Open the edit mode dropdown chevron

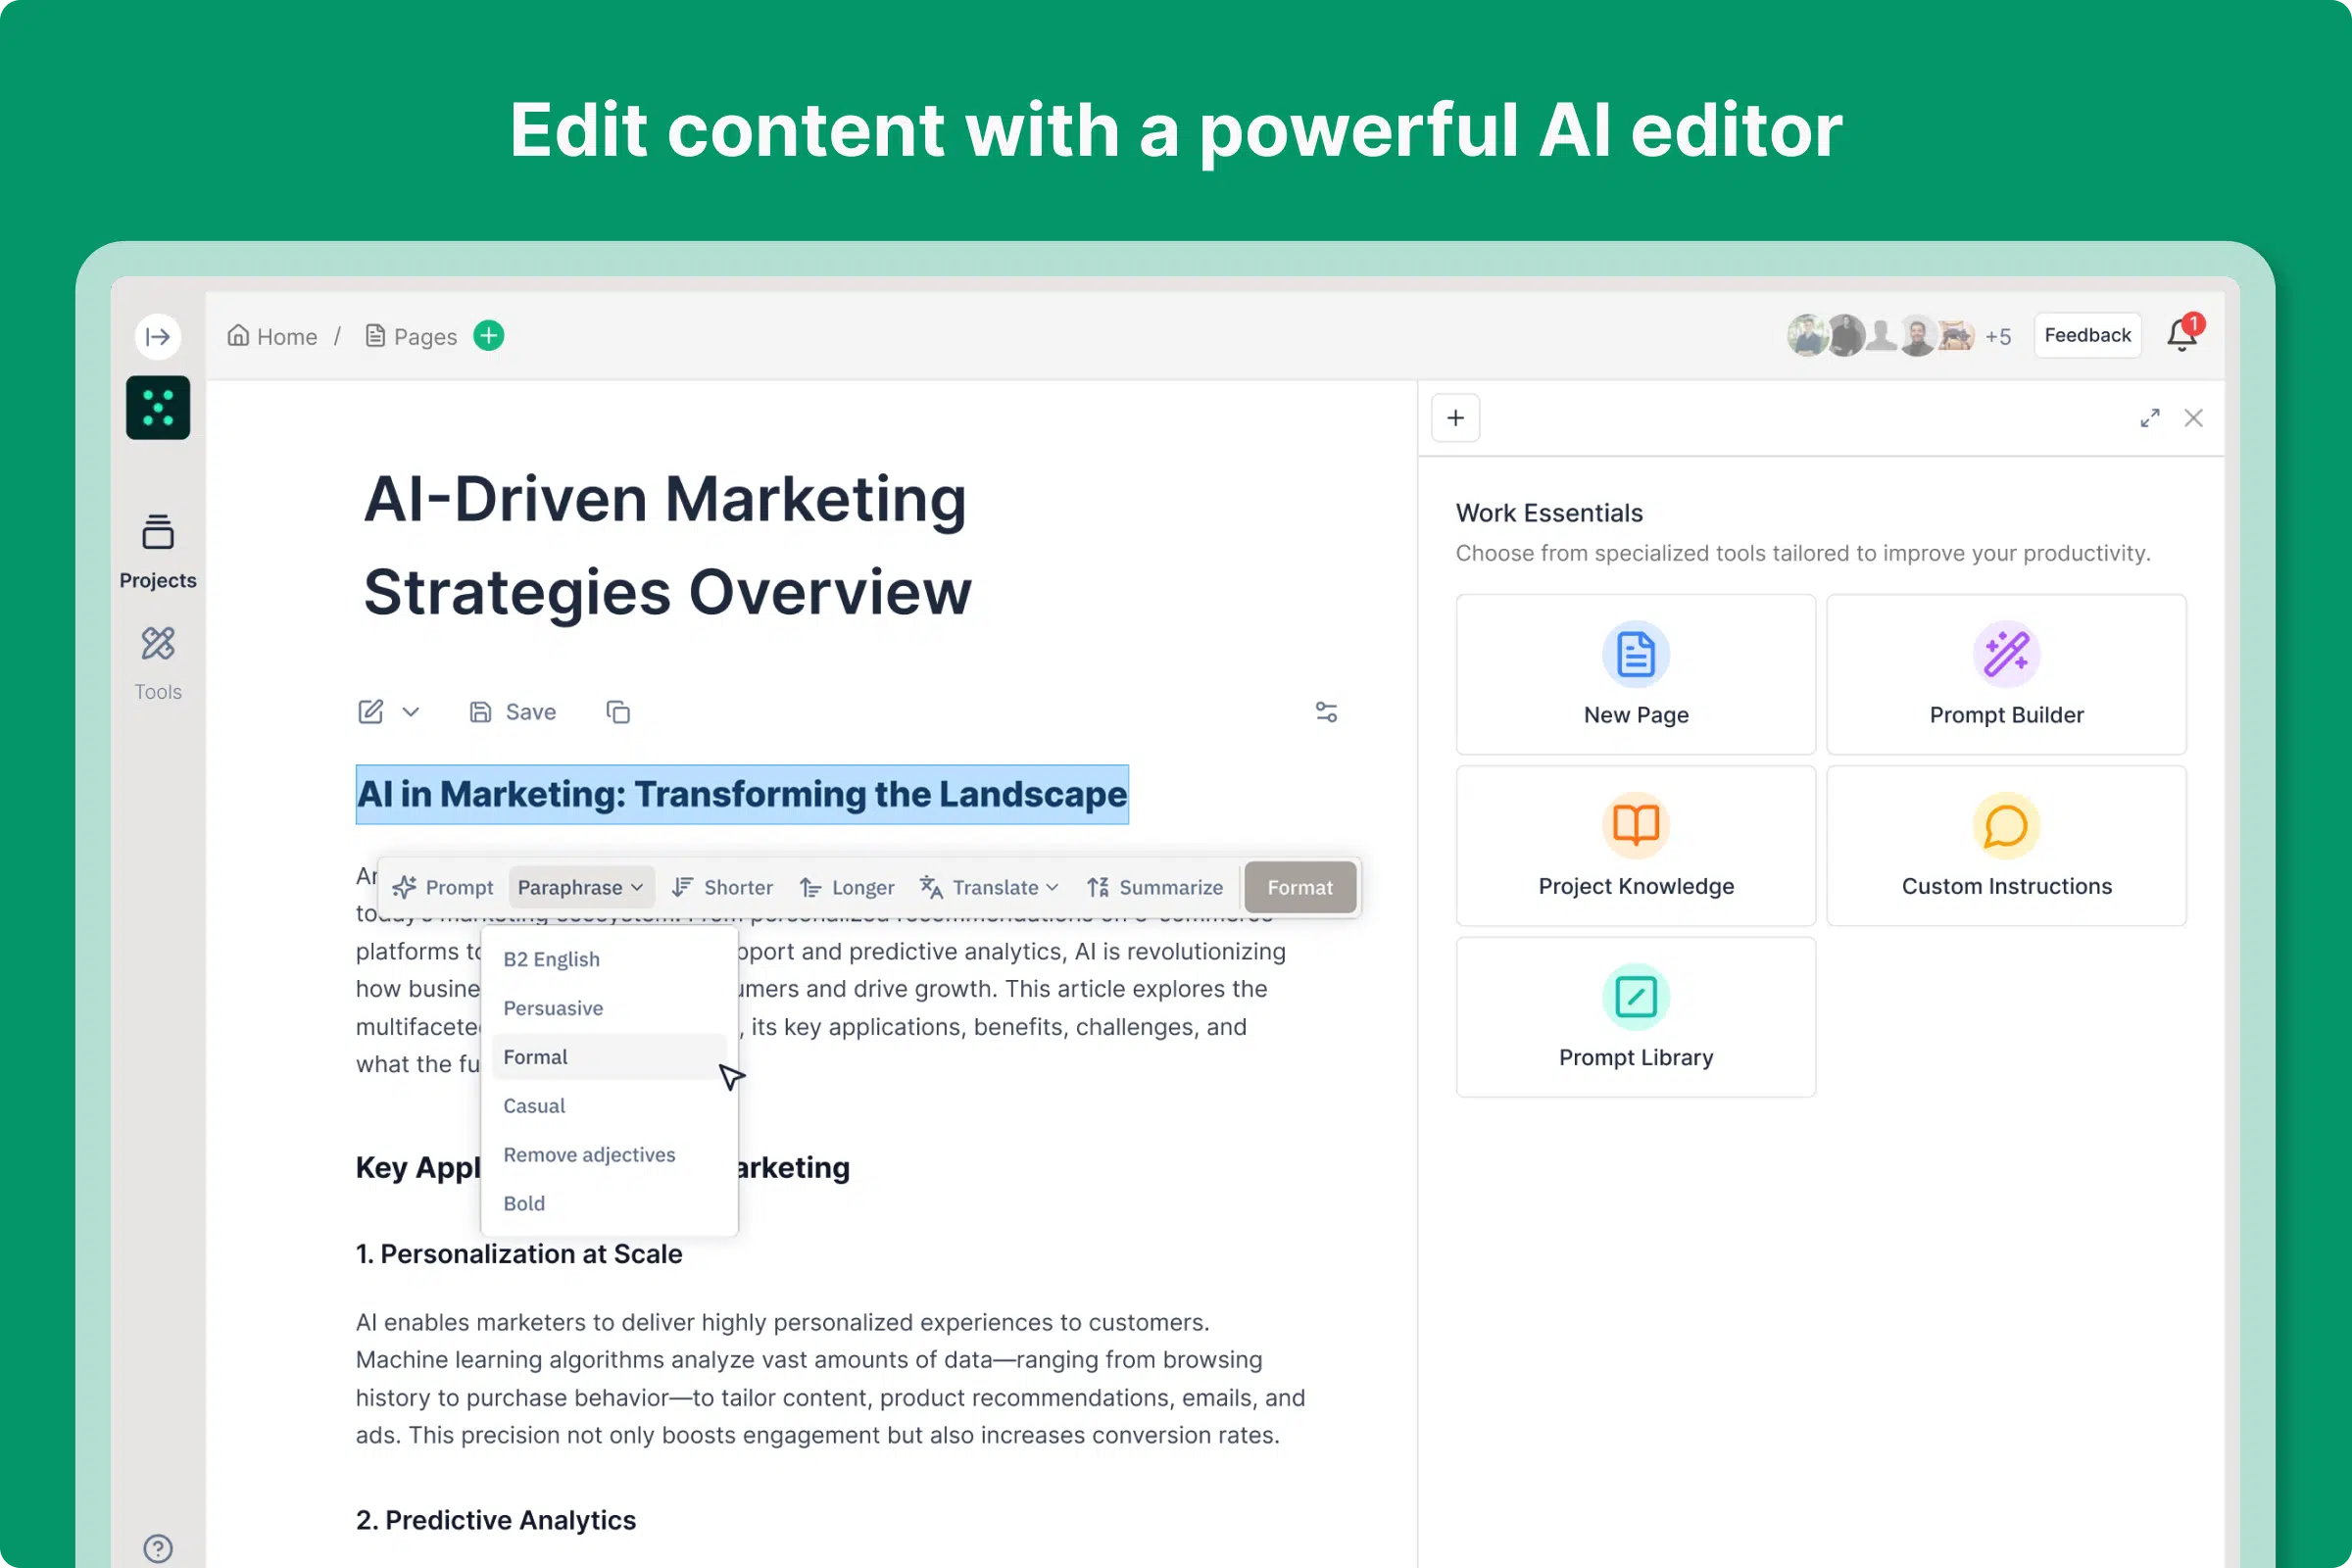411,712
